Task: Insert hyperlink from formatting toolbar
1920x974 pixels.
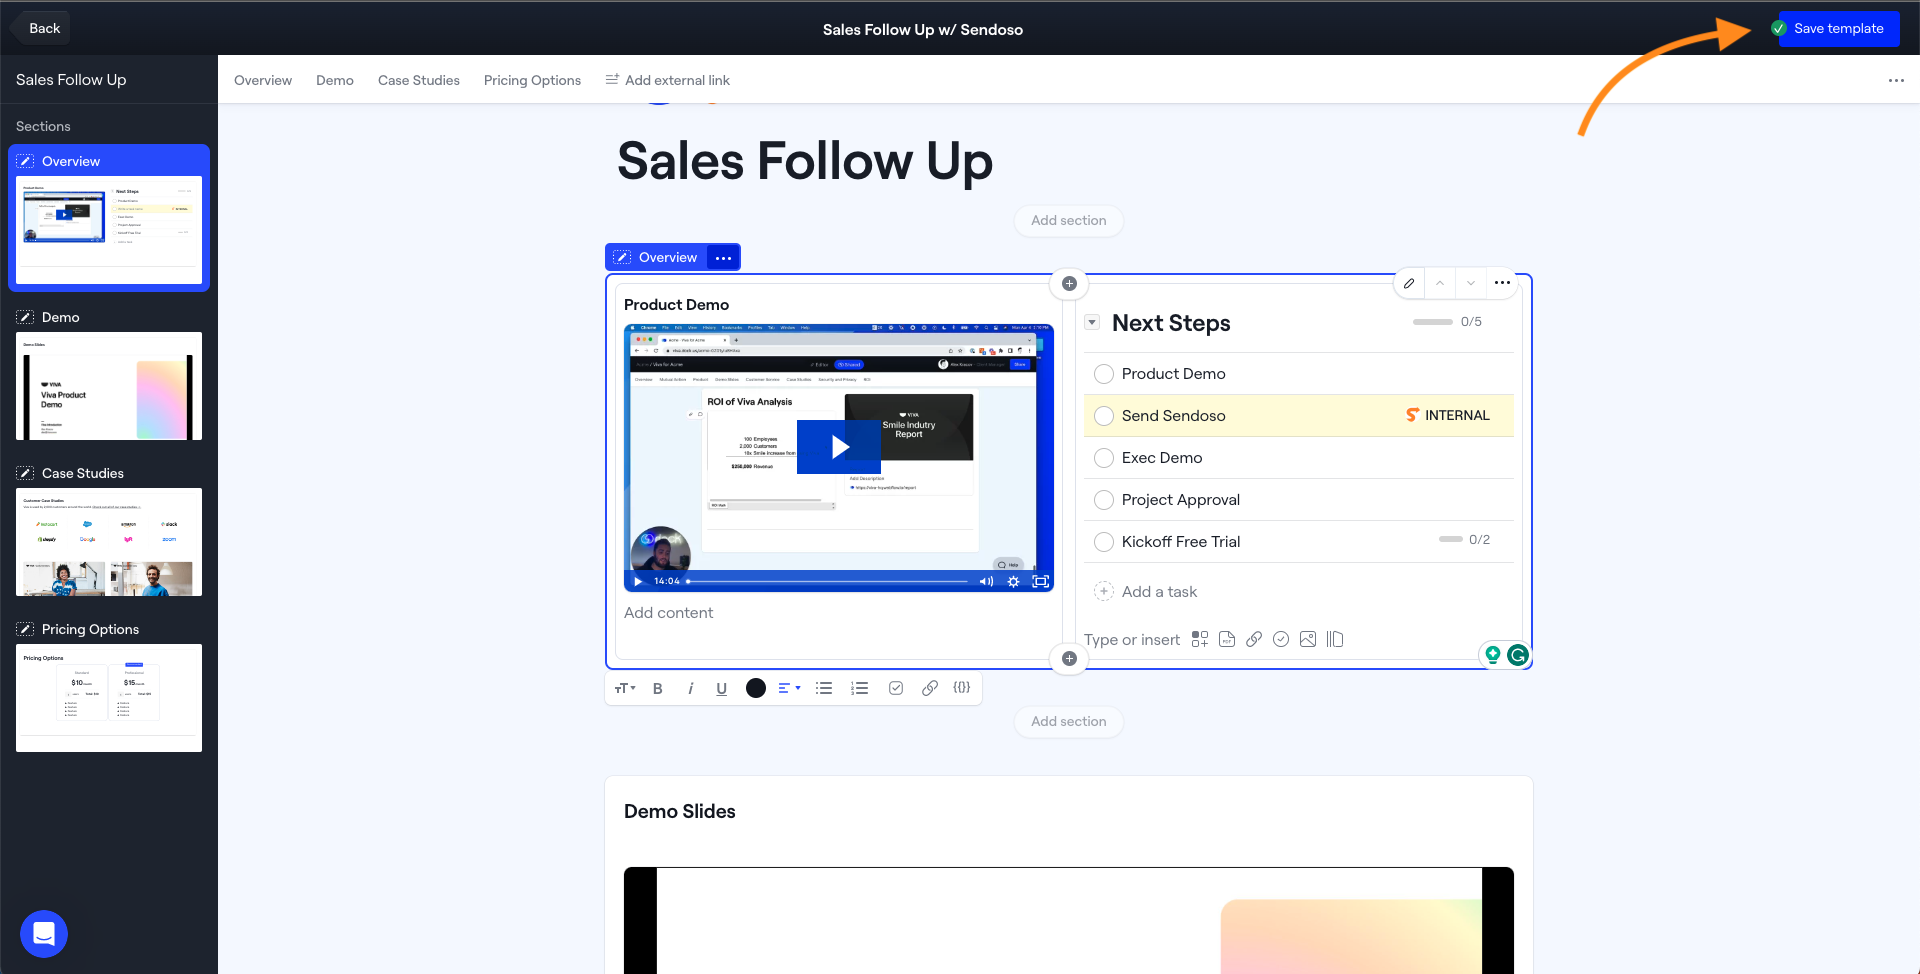Action: (930, 688)
